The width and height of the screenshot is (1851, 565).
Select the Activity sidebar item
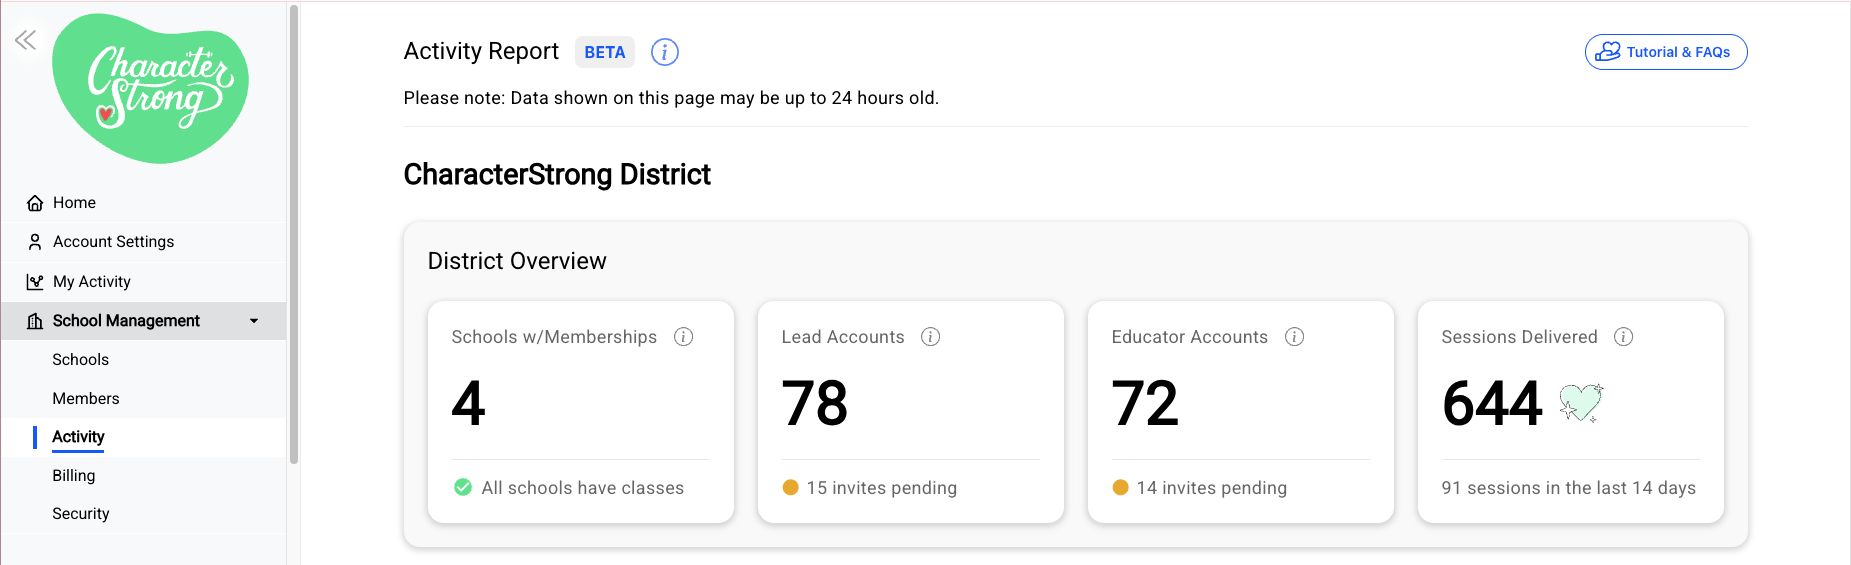78,437
